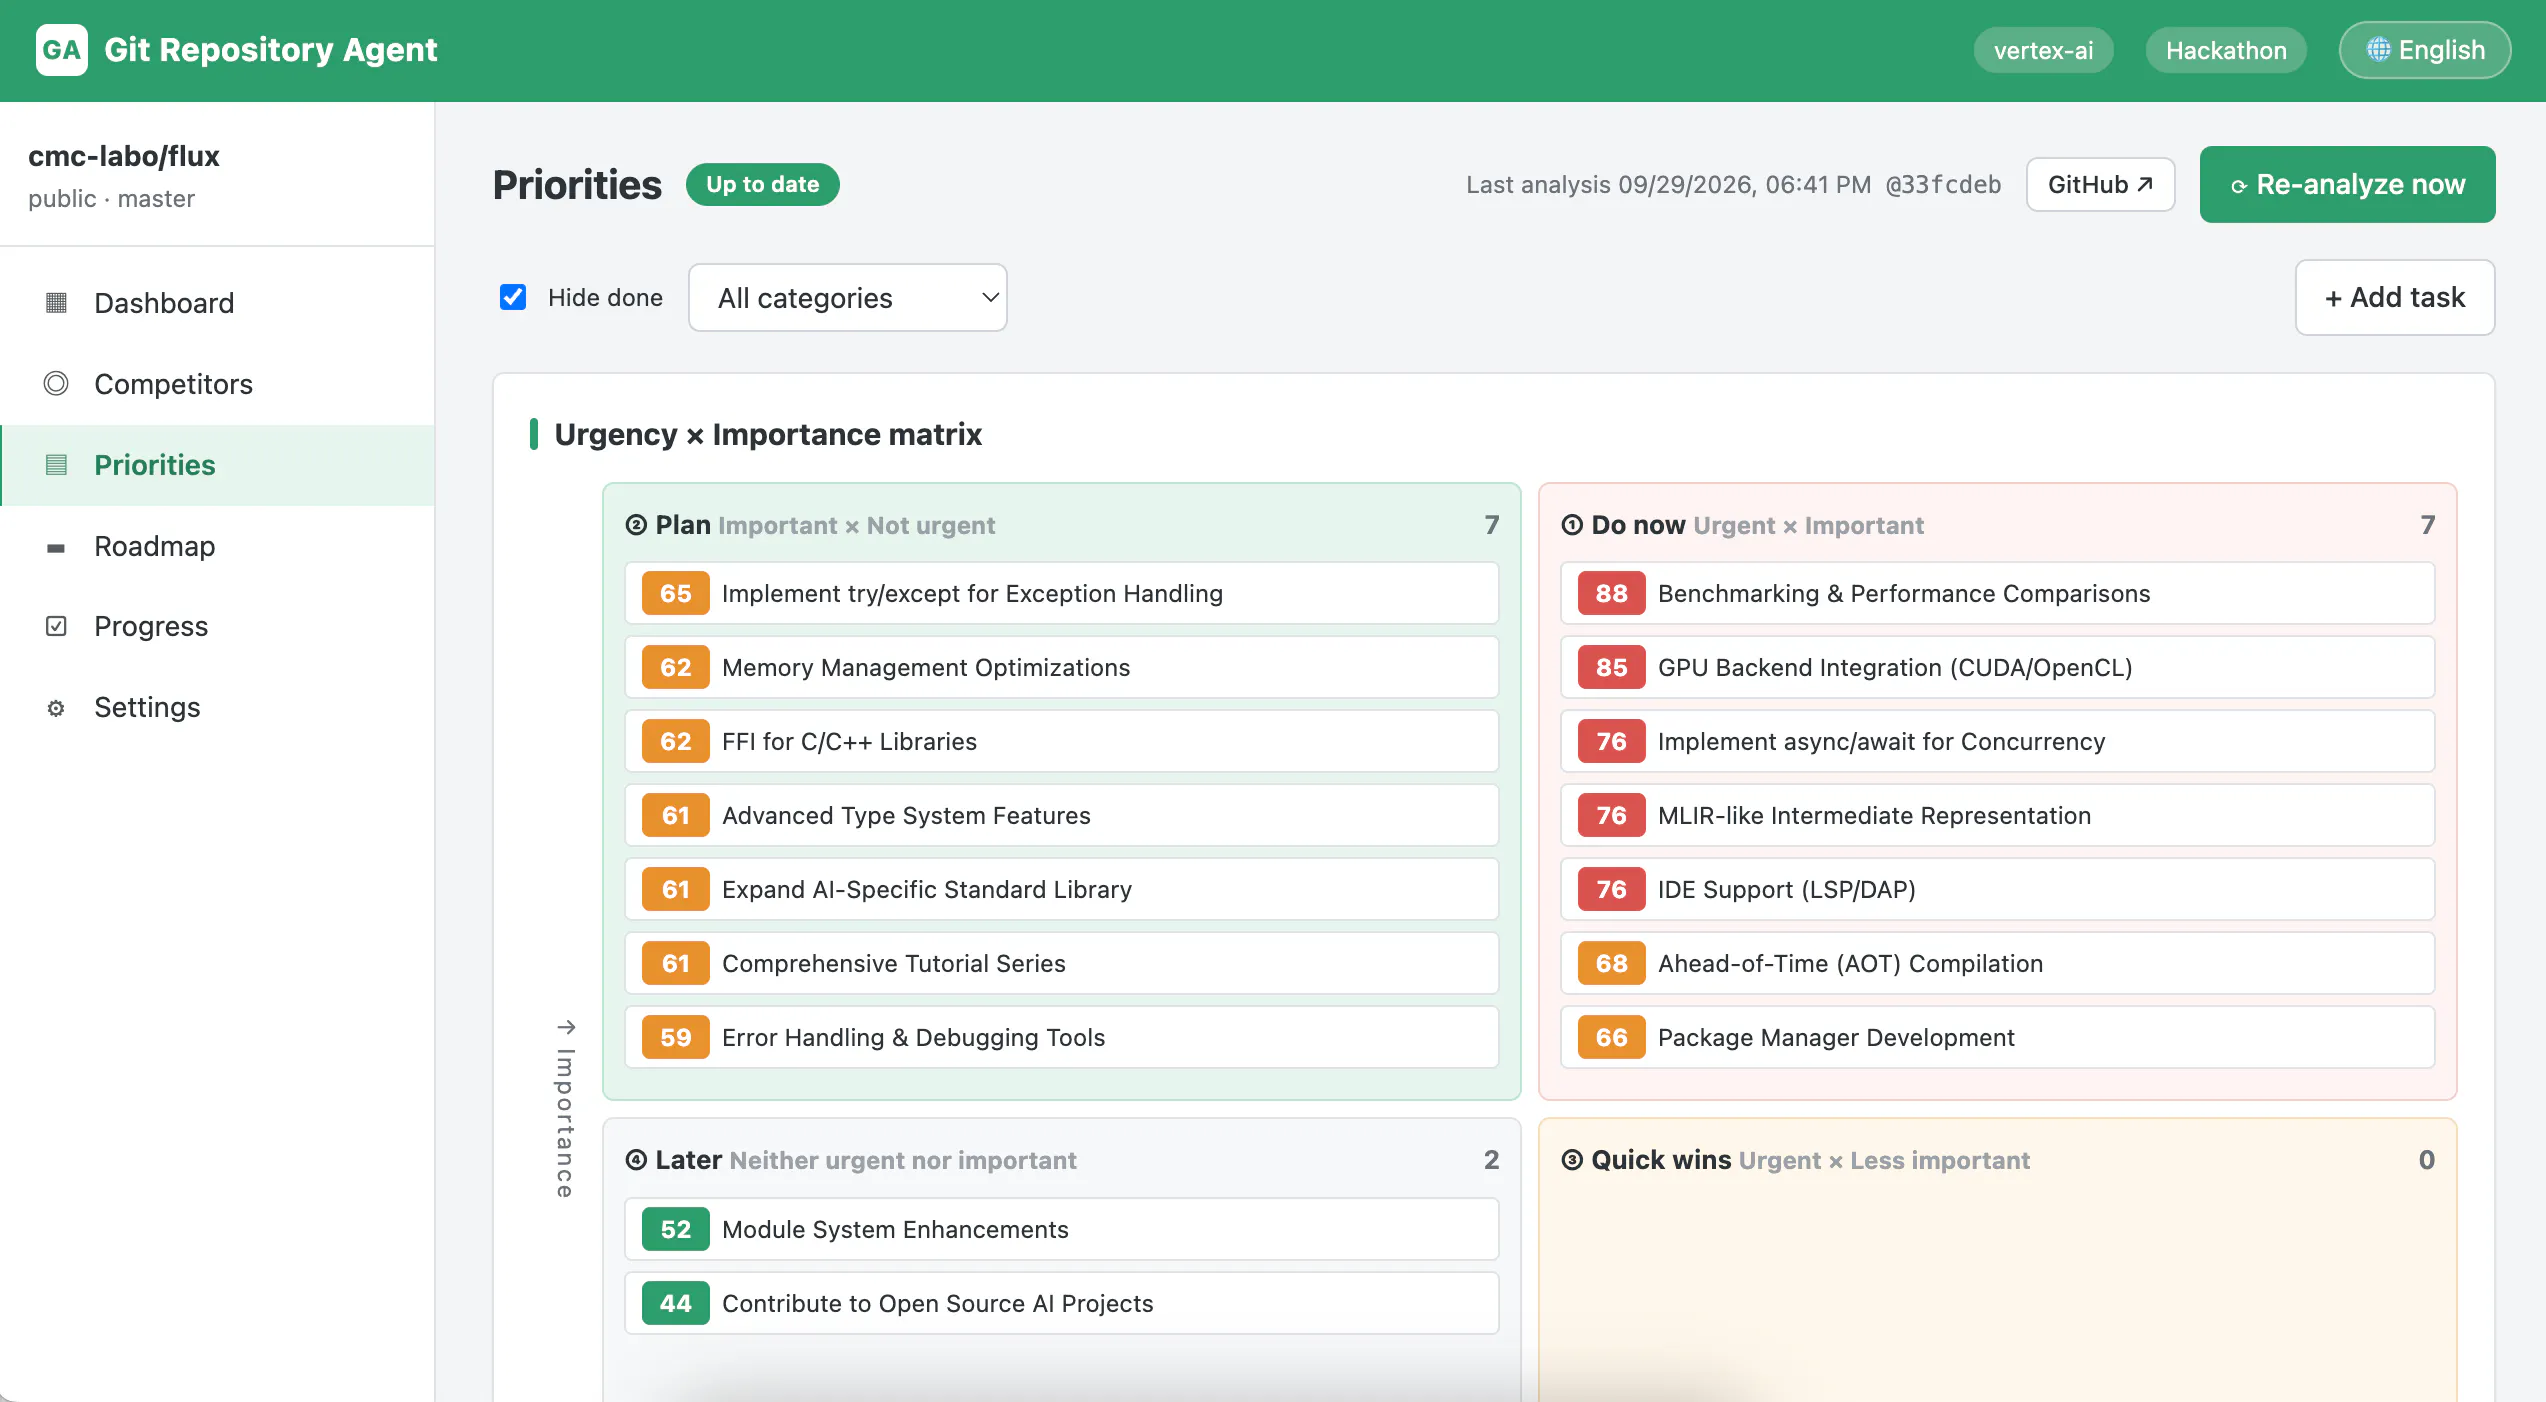Image resolution: width=2546 pixels, height=1402 pixels.
Task: Open Contribute to Open Source AI Projects
Action: (1061, 1303)
